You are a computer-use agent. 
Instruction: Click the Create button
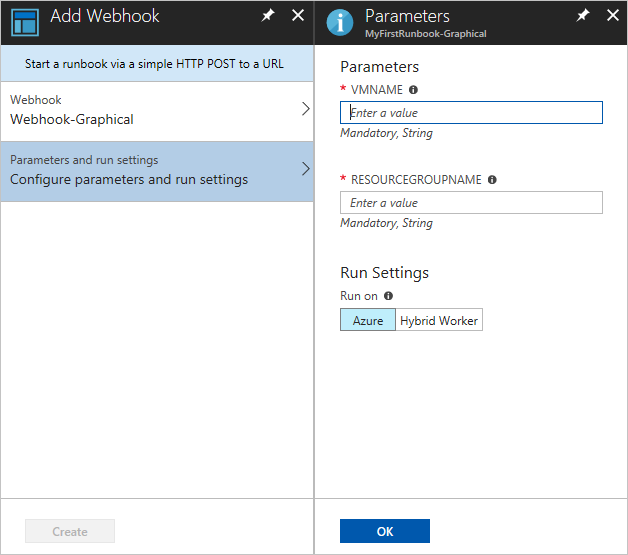pyautogui.click(x=70, y=531)
